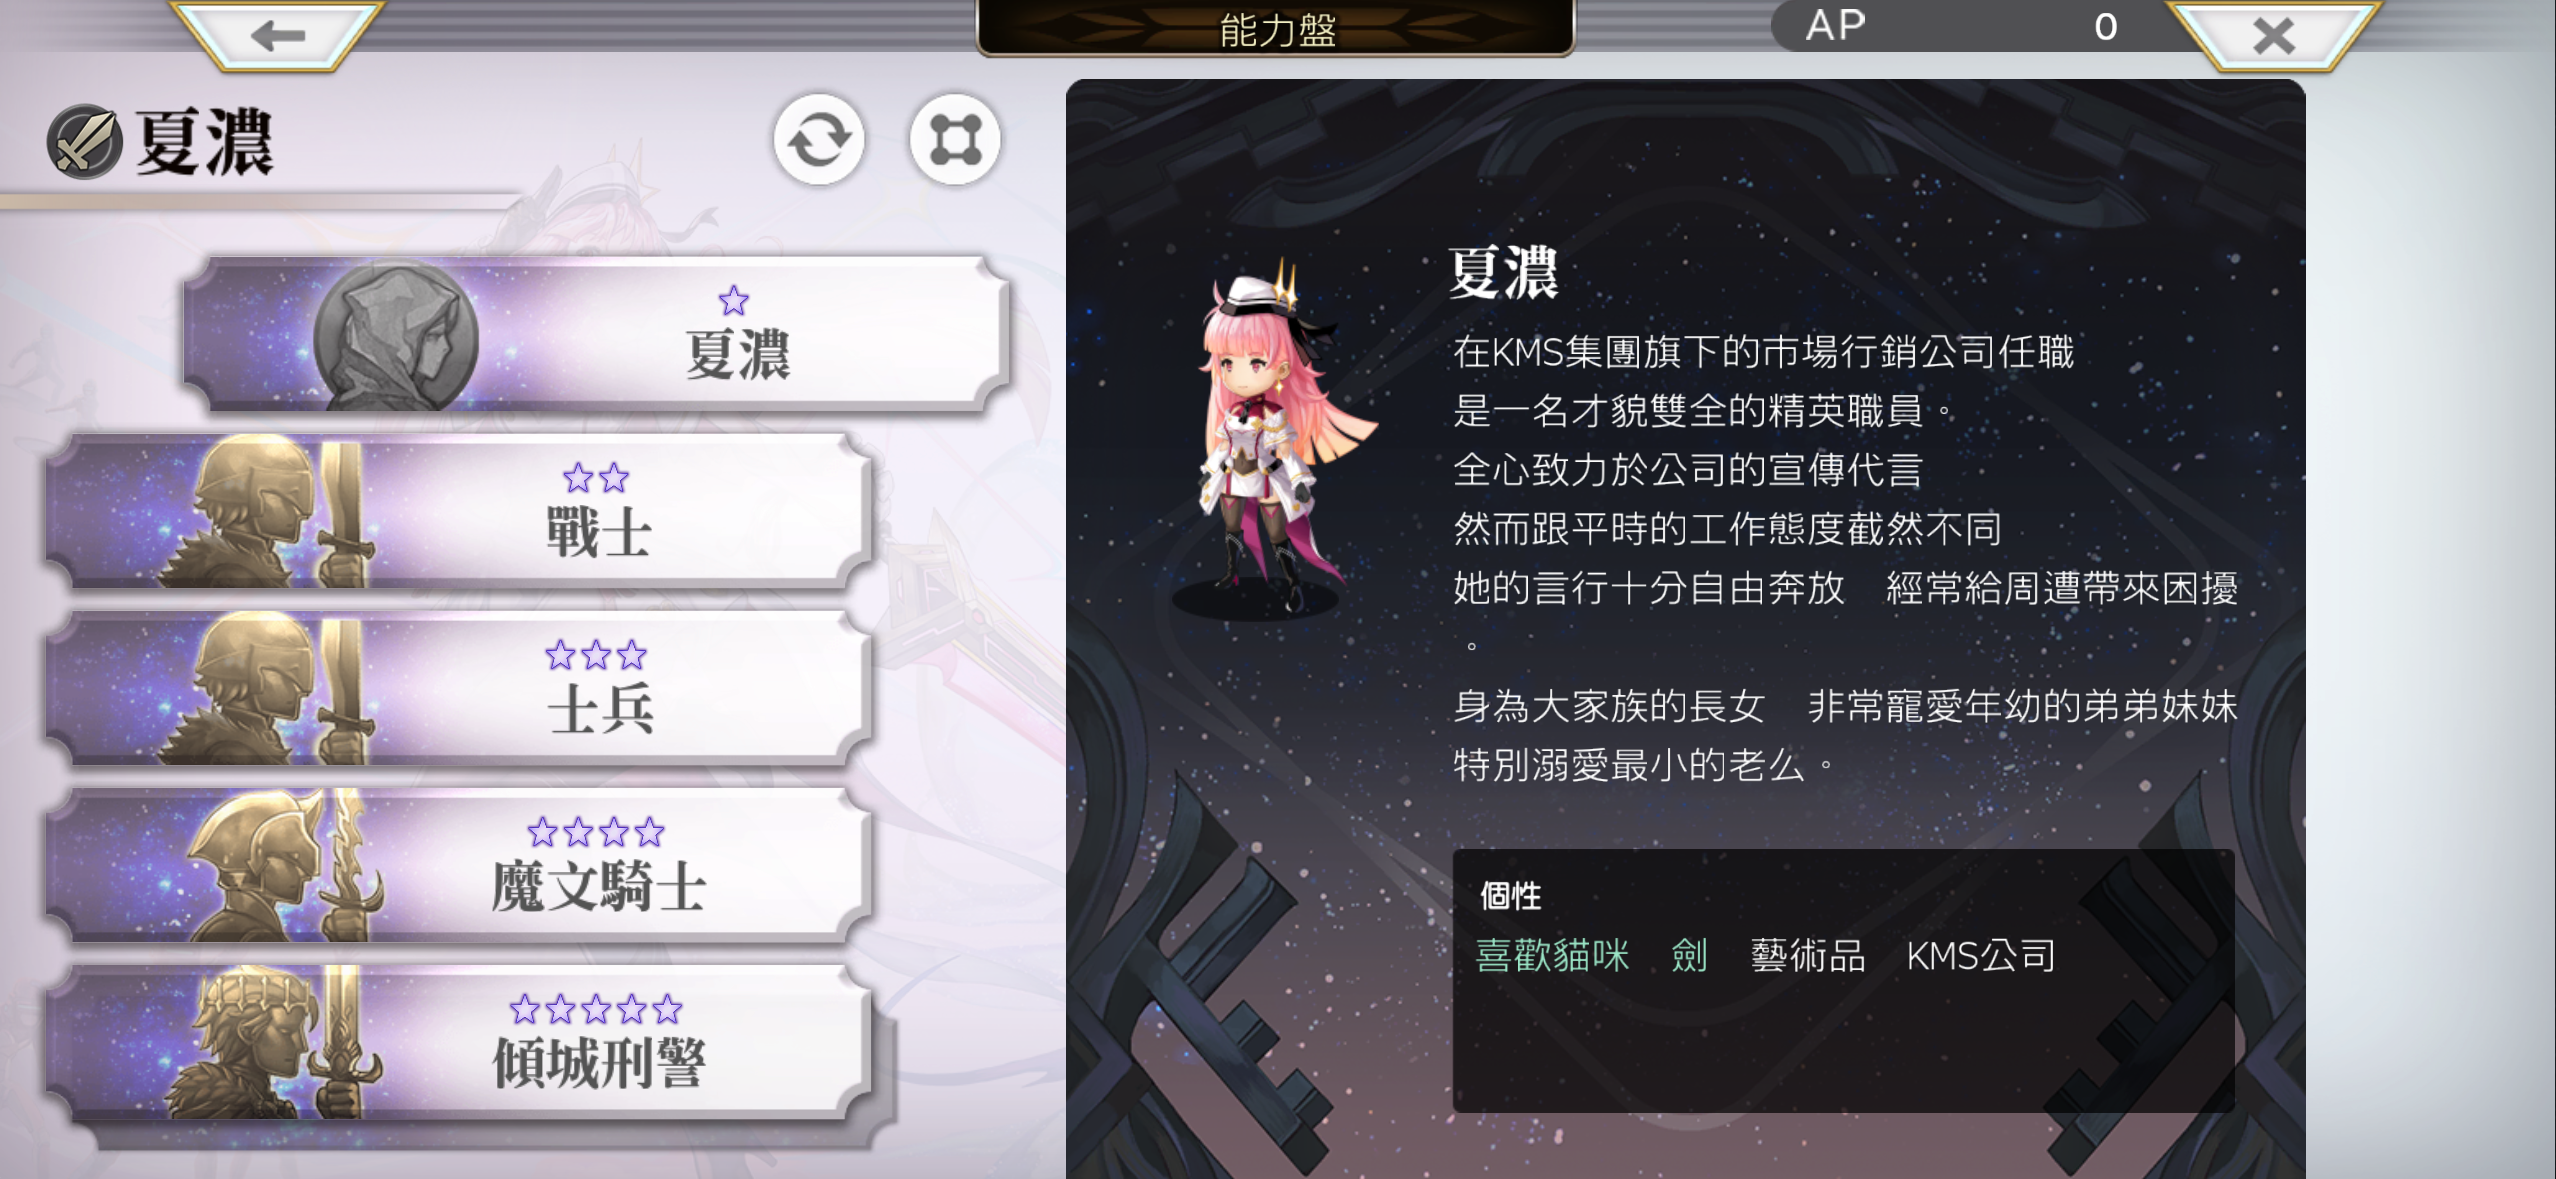Go back with the arrow button

(277, 35)
